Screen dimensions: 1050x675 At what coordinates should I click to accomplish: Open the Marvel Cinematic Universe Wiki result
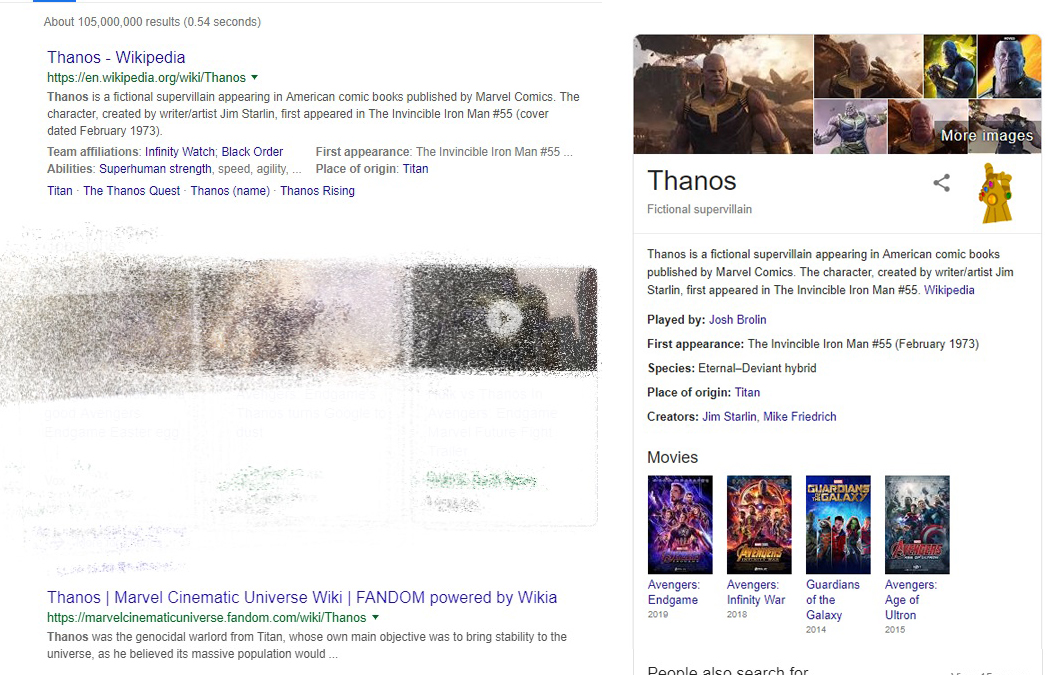tap(301, 597)
